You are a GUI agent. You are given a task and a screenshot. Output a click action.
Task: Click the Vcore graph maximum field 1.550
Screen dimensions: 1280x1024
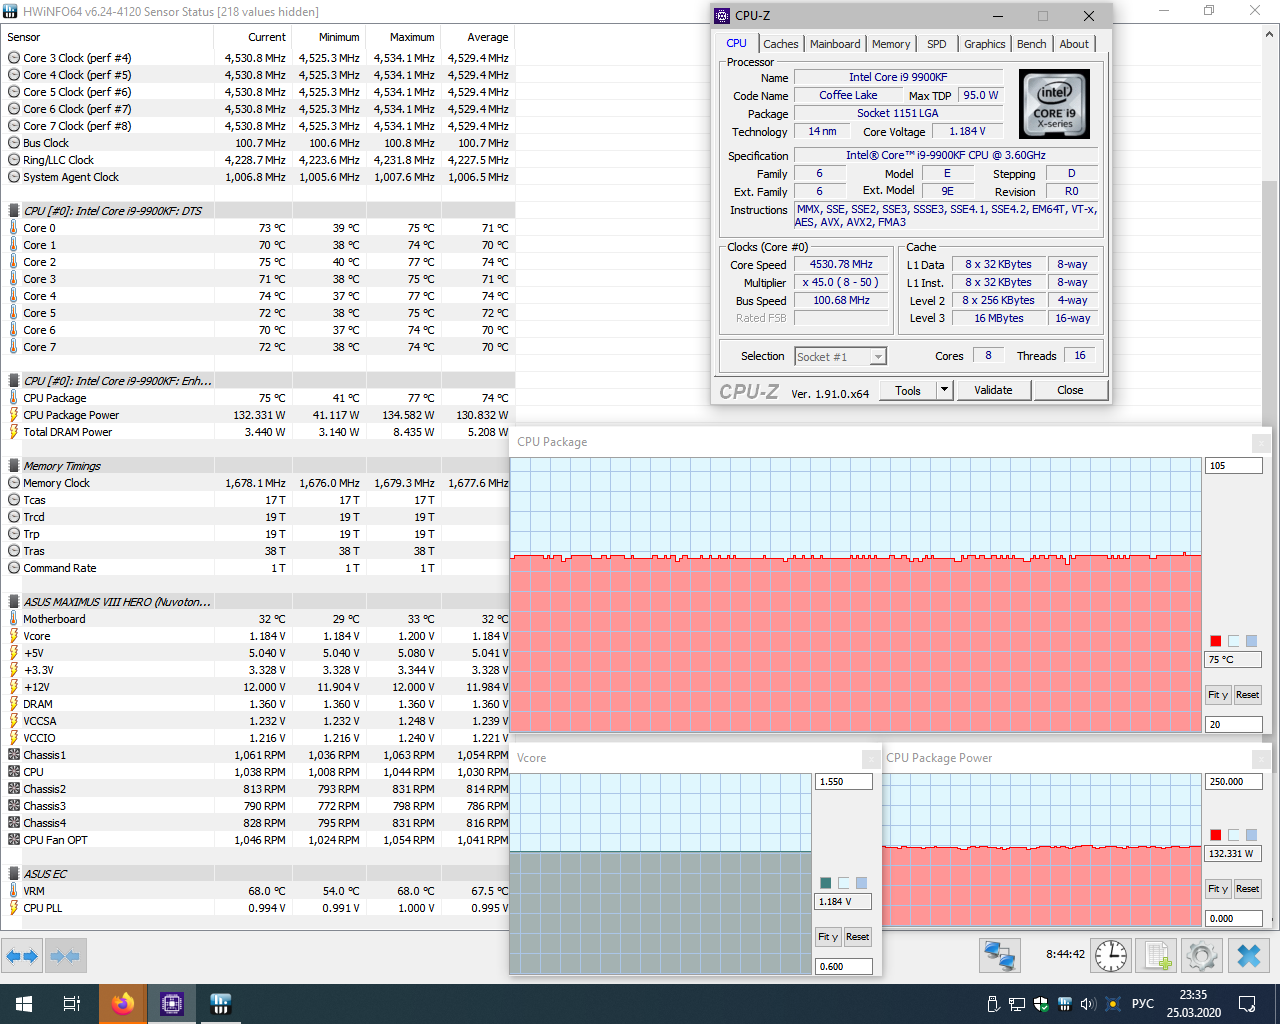(x=844, y=782)
